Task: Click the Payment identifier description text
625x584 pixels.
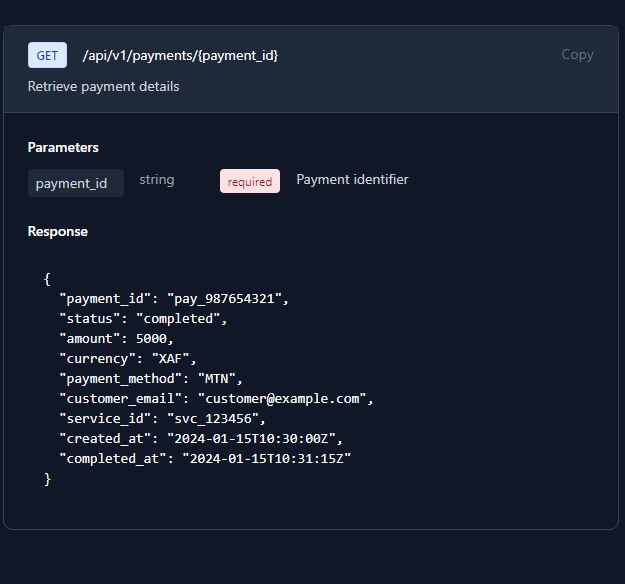Action: coord(352,180)
